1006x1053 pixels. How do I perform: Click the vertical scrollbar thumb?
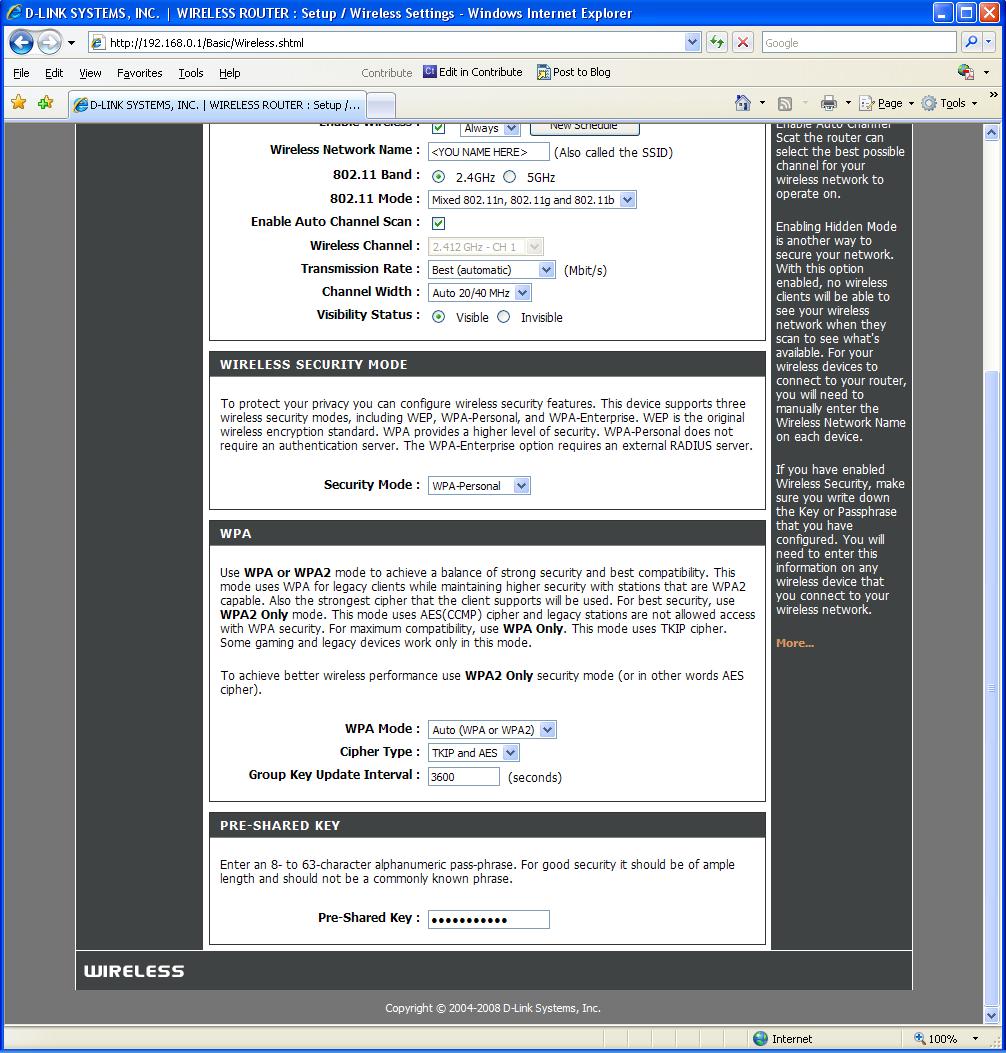point(992,687)
